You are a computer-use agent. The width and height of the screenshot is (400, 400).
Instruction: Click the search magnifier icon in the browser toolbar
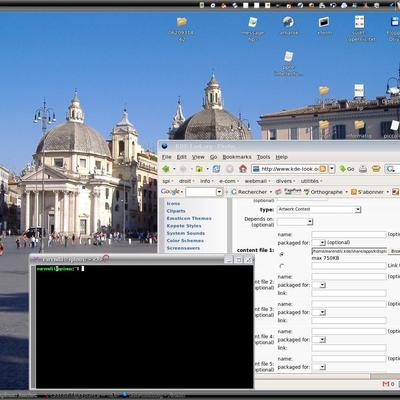coord(390,169)
